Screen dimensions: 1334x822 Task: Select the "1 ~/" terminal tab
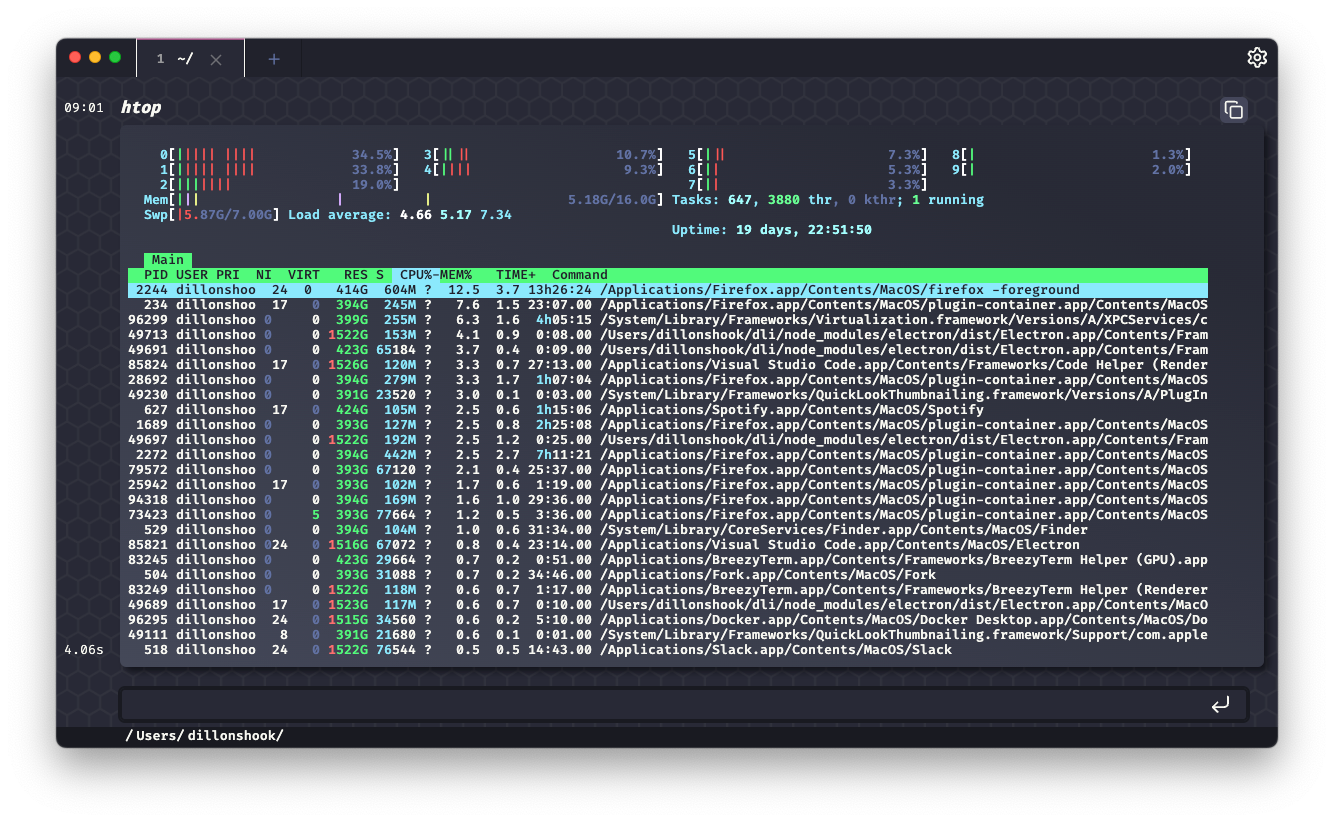coord(175,58)
